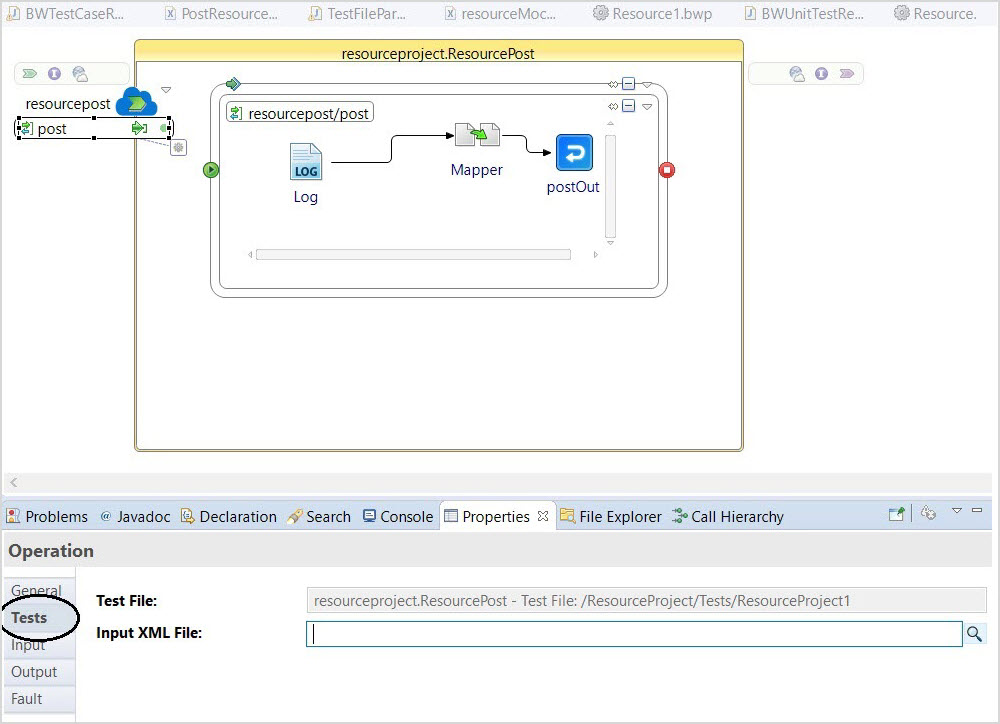Expand the dropdown arrow beside resourcepost service
Viewport: 1000px width, 724px height.
(x=166, y=90)
